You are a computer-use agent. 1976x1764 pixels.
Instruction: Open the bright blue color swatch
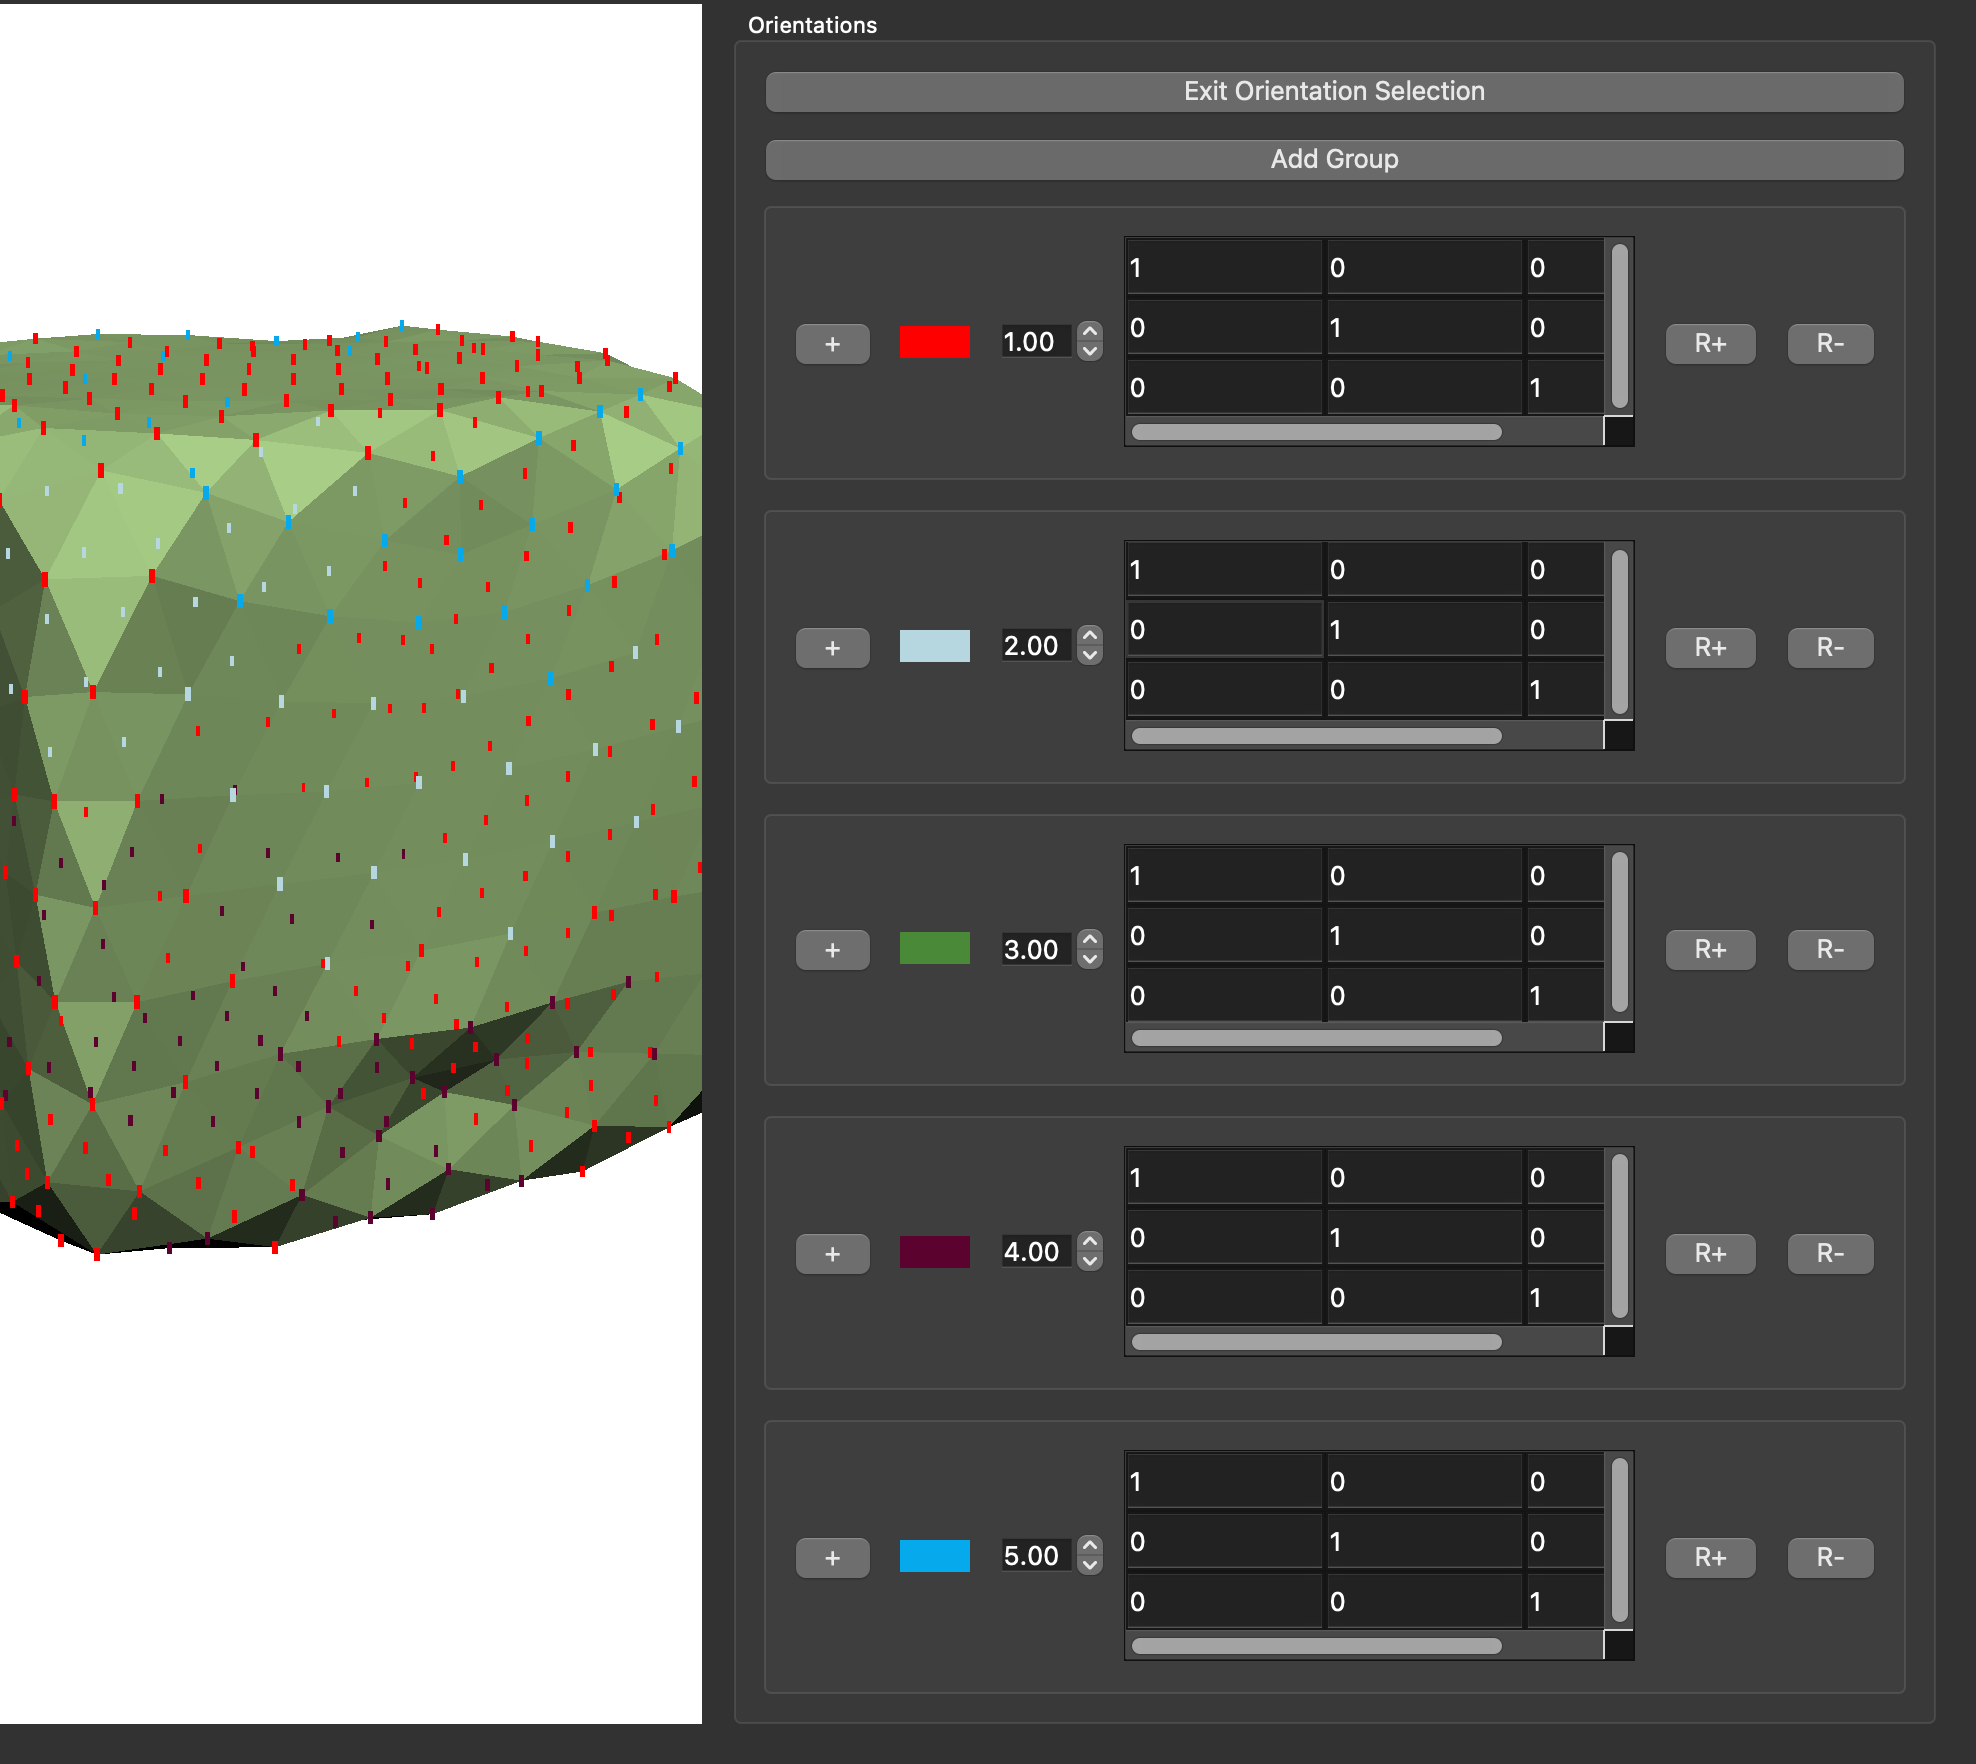pyautogui.click(x=934, y=1556)
